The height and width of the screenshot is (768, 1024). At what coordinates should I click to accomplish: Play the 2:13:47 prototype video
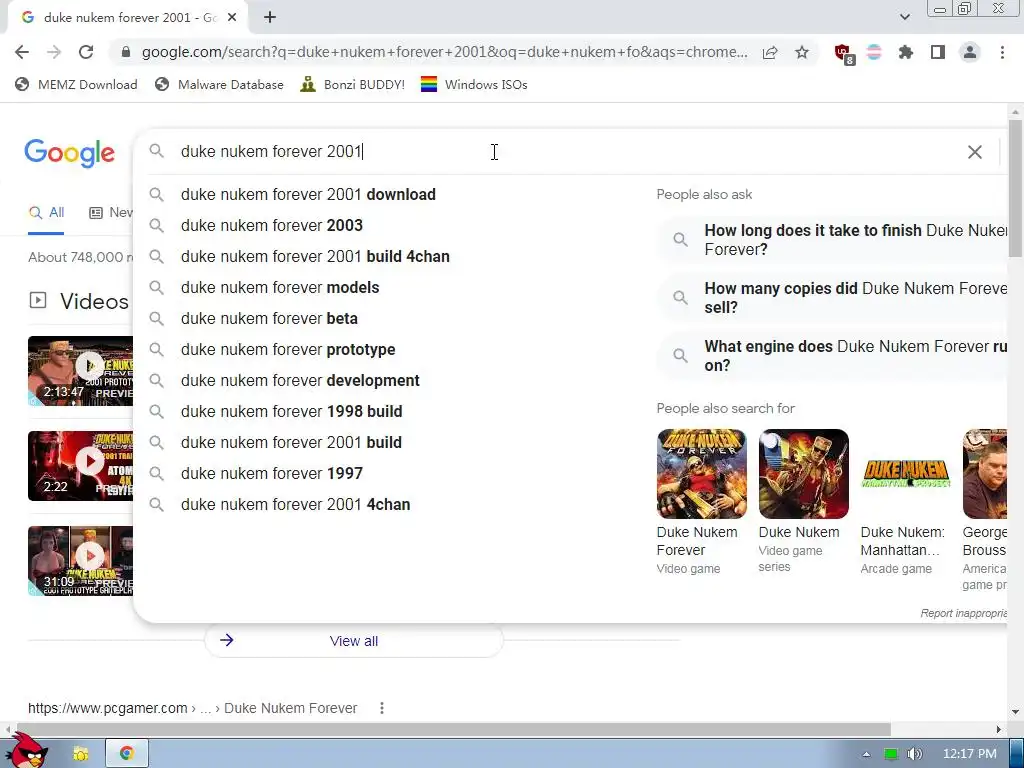point(80,371)
